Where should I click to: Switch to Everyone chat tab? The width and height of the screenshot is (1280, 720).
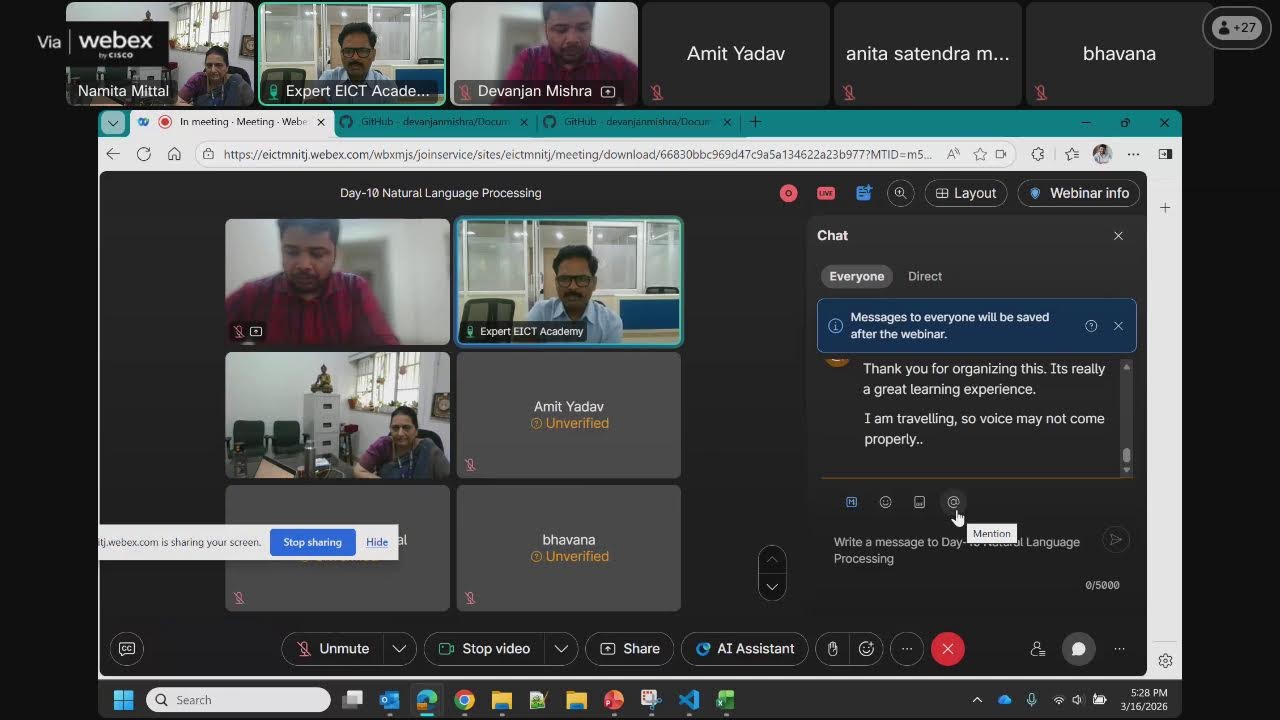[x=857, y=276]
